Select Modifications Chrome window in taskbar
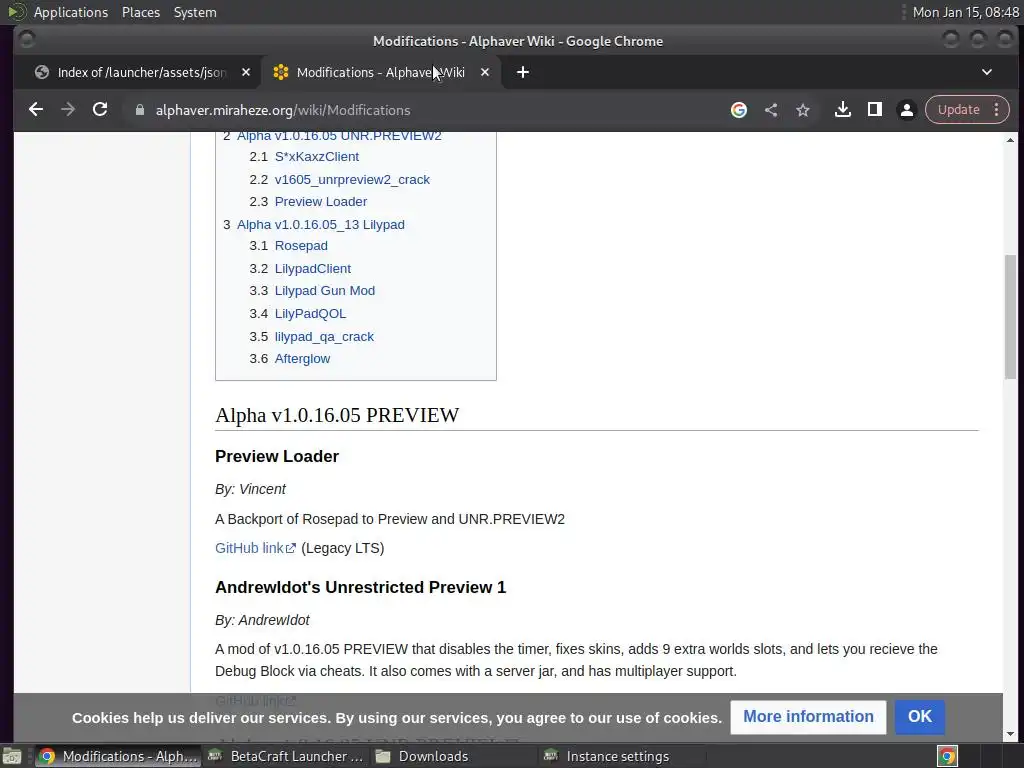 [x=118, y=756]
